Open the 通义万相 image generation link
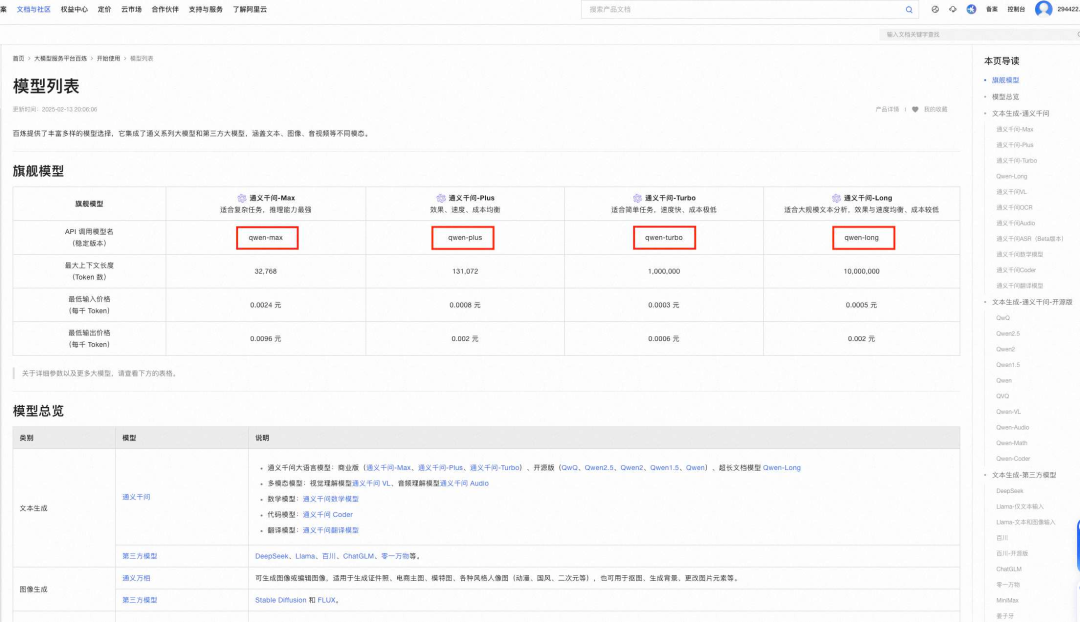The image size is (1080, 622). (136, 578)
